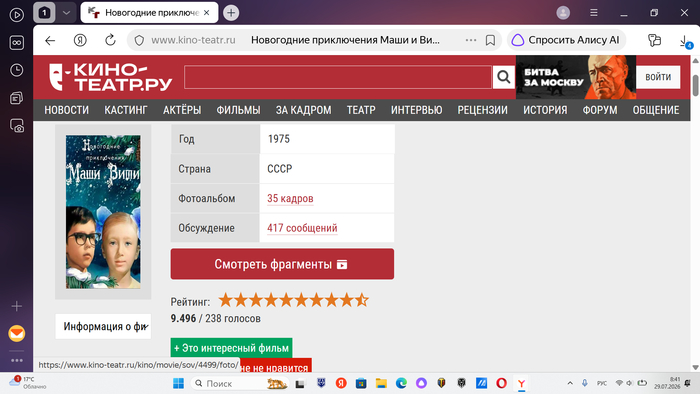Screen dimensions: 700x394
Task: Open the weather widget showing 17°C
Action: click(27, 382)
